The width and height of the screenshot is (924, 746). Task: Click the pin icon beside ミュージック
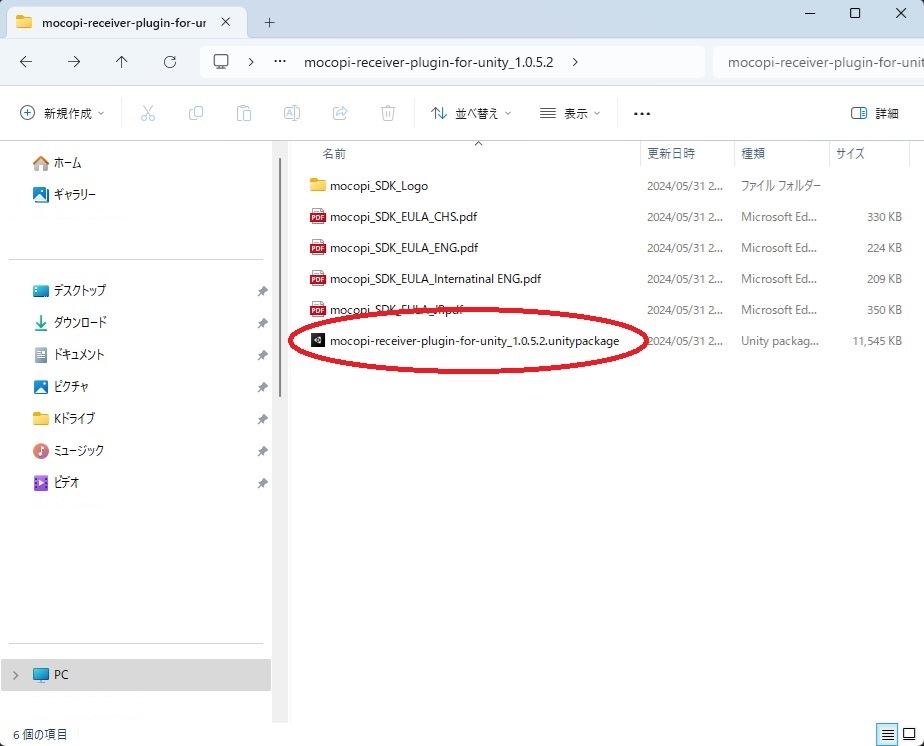263,450
